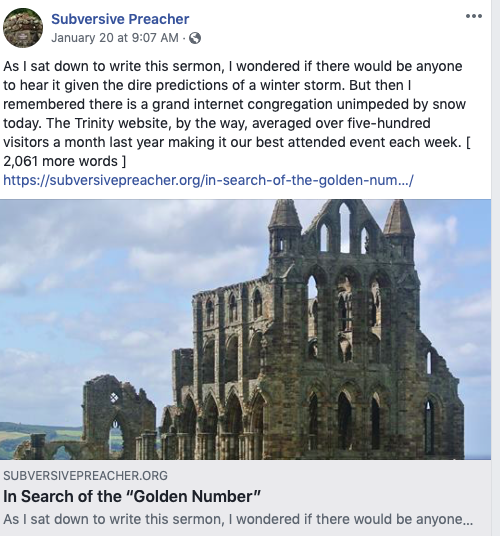500x536 pixels.
Task: Click the SUBVERSIVEPREACHER.ORG domain label
Action: pyautogui.click(x=85, y=475)
